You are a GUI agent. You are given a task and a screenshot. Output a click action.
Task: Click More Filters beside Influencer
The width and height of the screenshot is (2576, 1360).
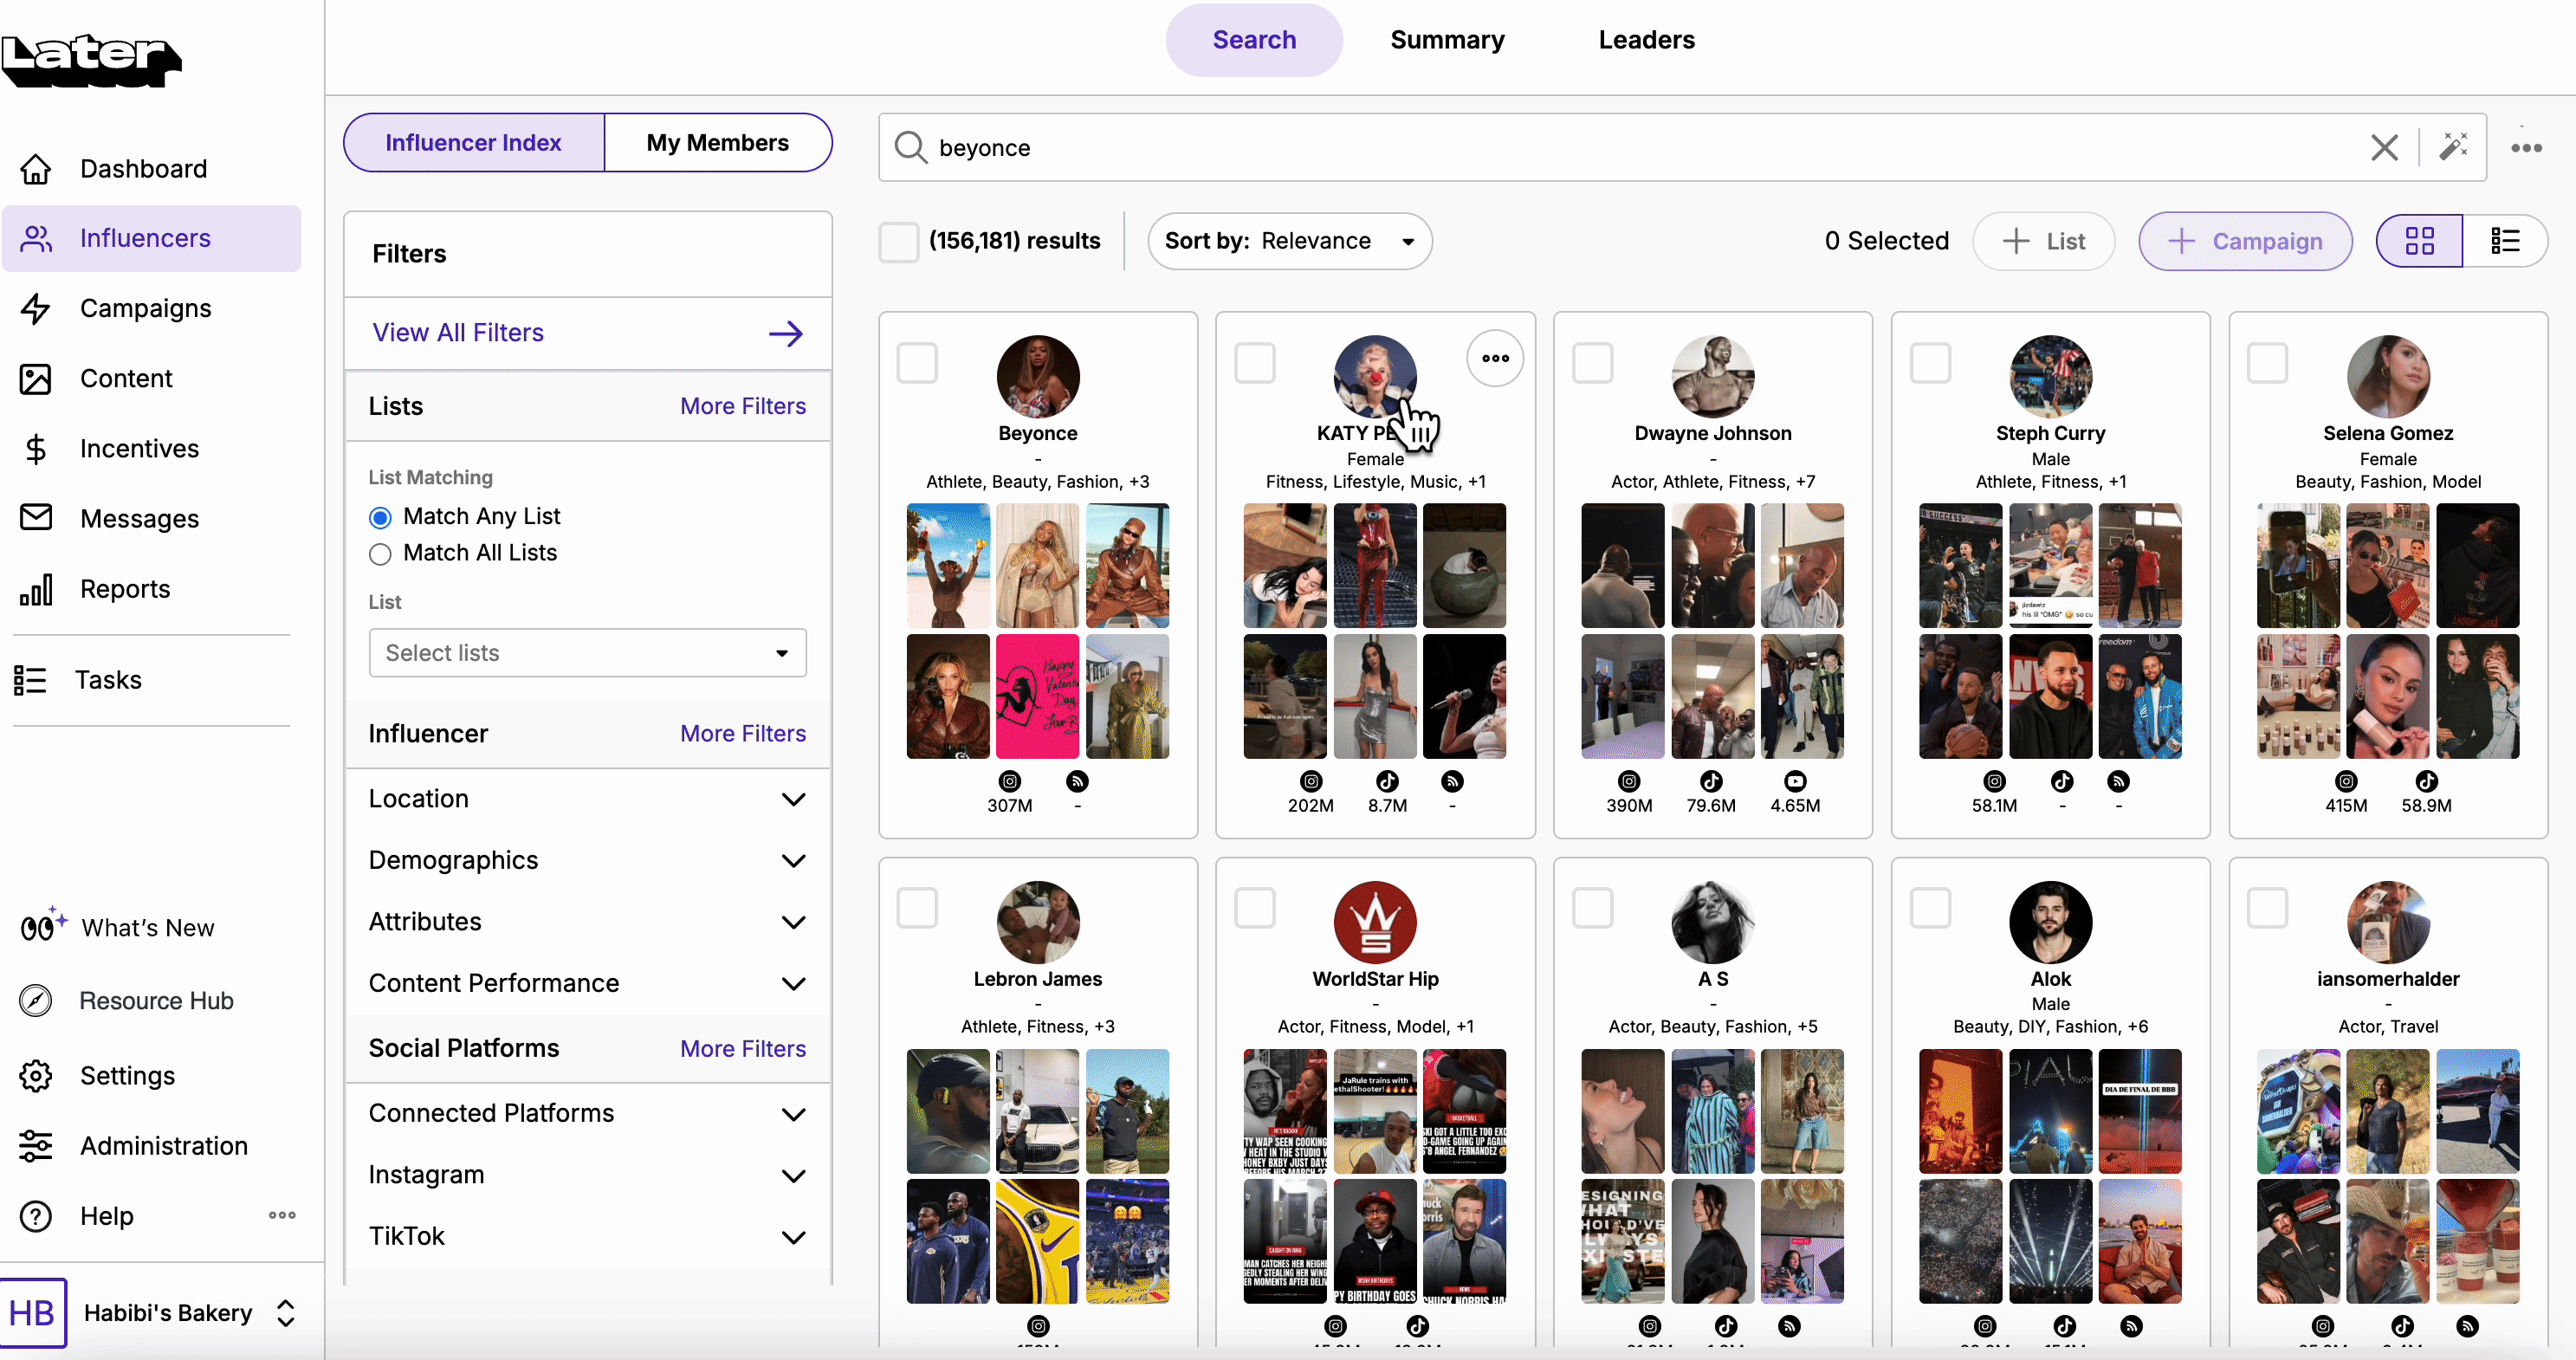click(x=743, y=734)
